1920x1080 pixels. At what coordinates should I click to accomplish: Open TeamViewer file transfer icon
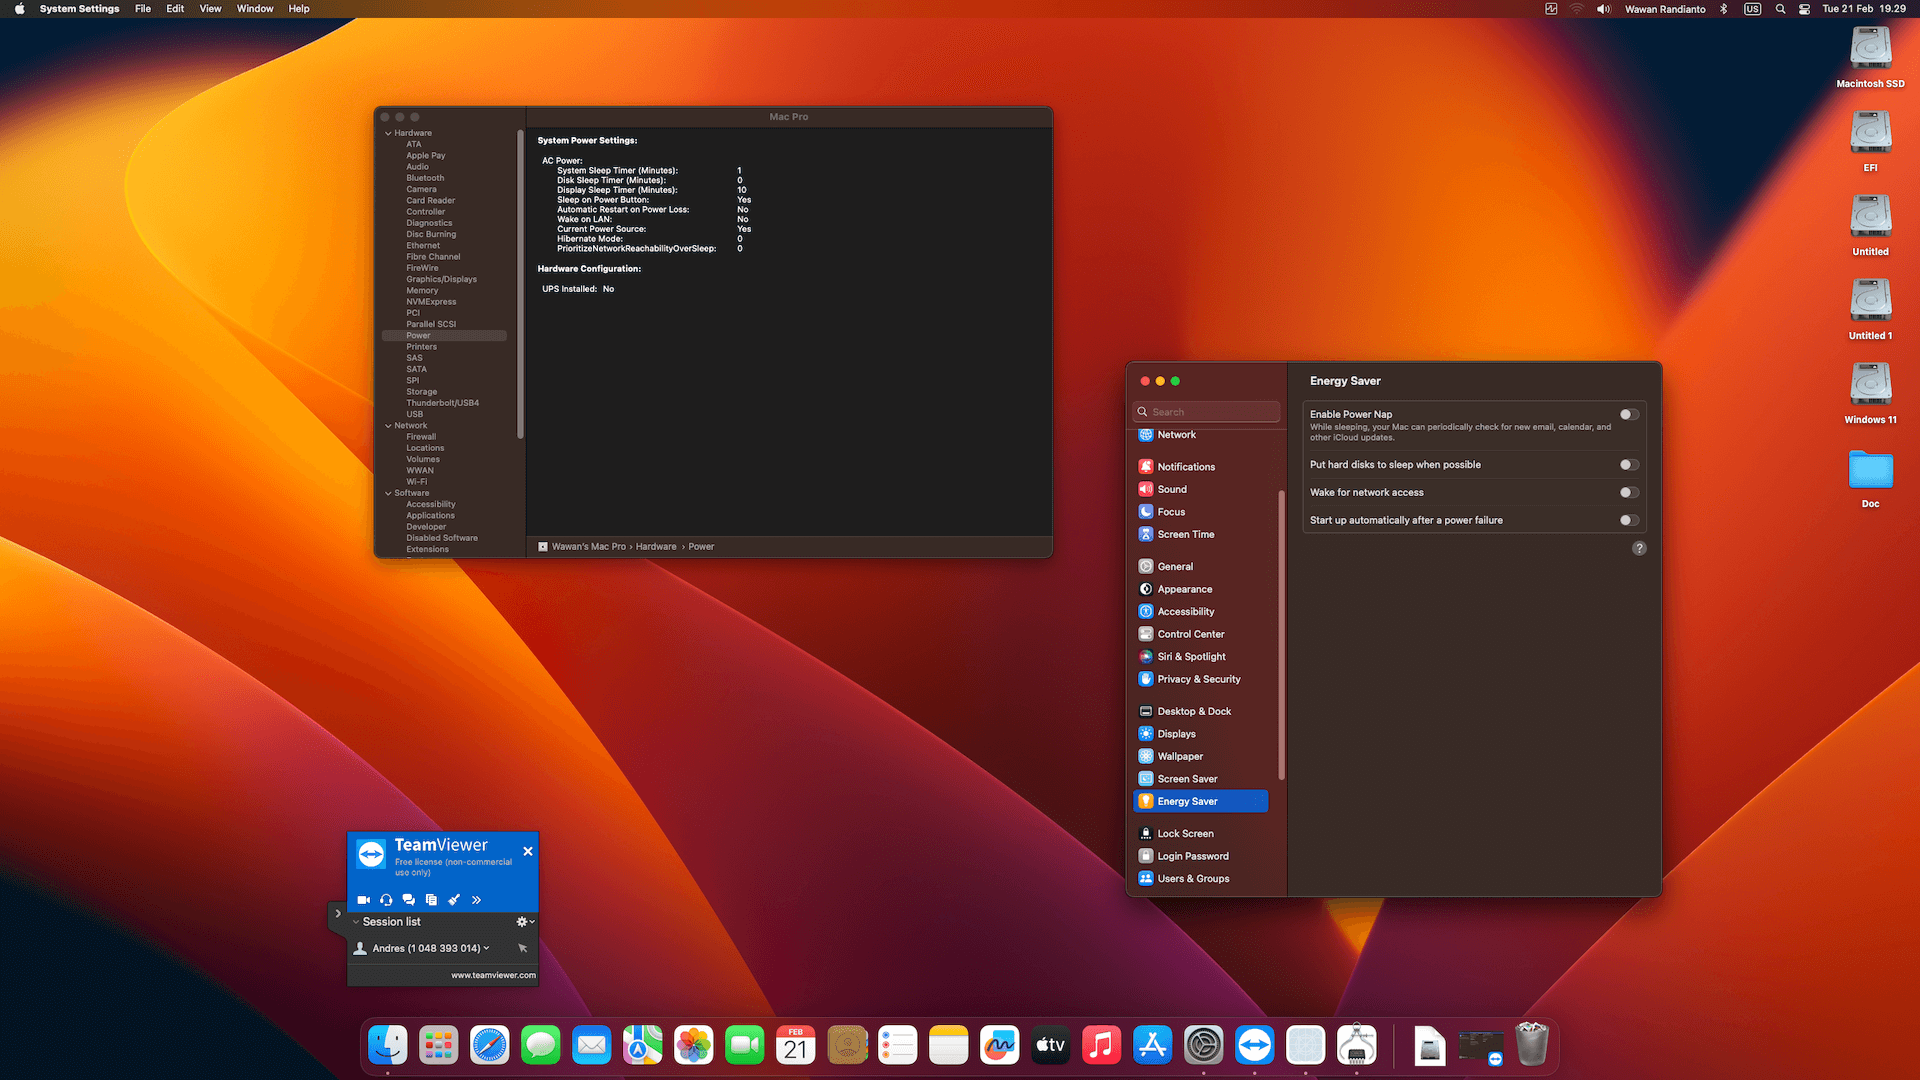click(431, 900)
